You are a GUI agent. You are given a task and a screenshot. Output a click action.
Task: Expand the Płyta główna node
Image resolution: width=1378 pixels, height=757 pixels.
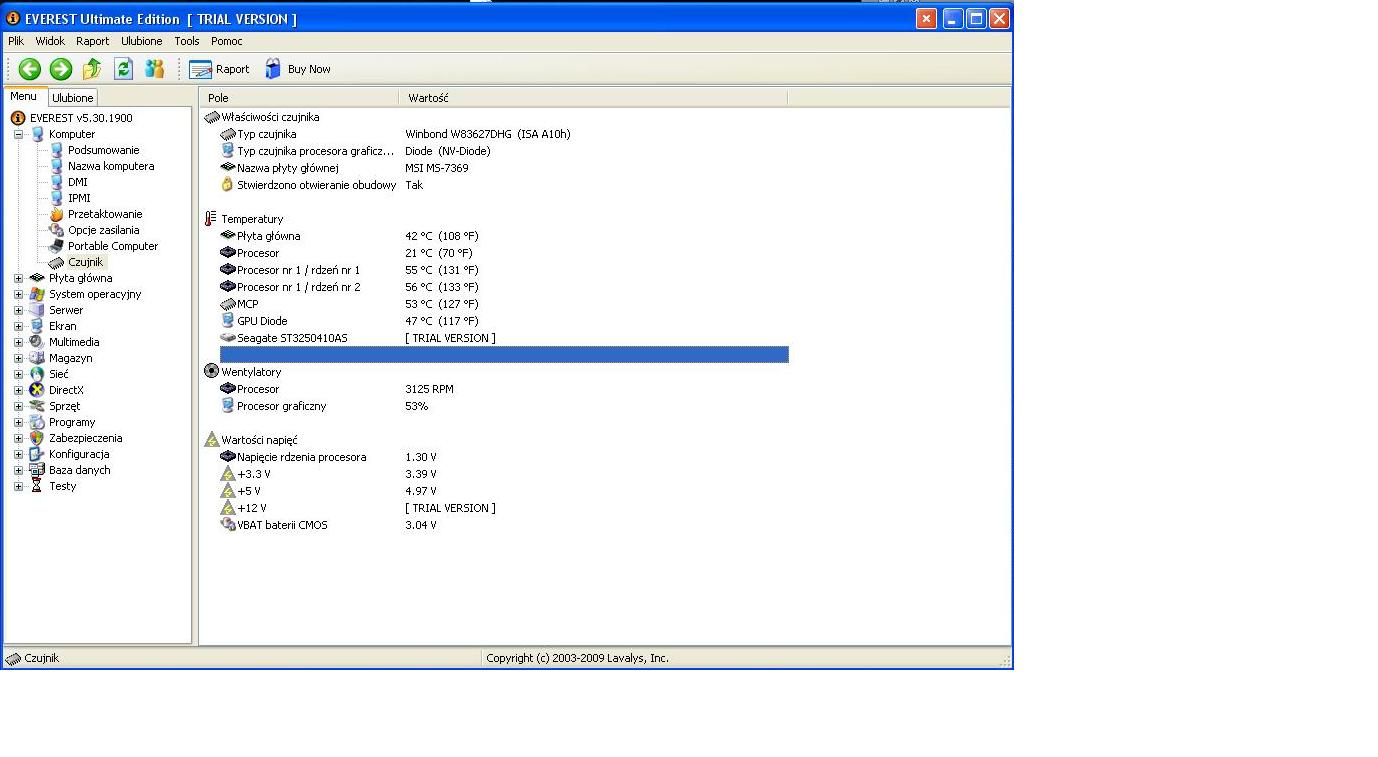tap(18, 278)
